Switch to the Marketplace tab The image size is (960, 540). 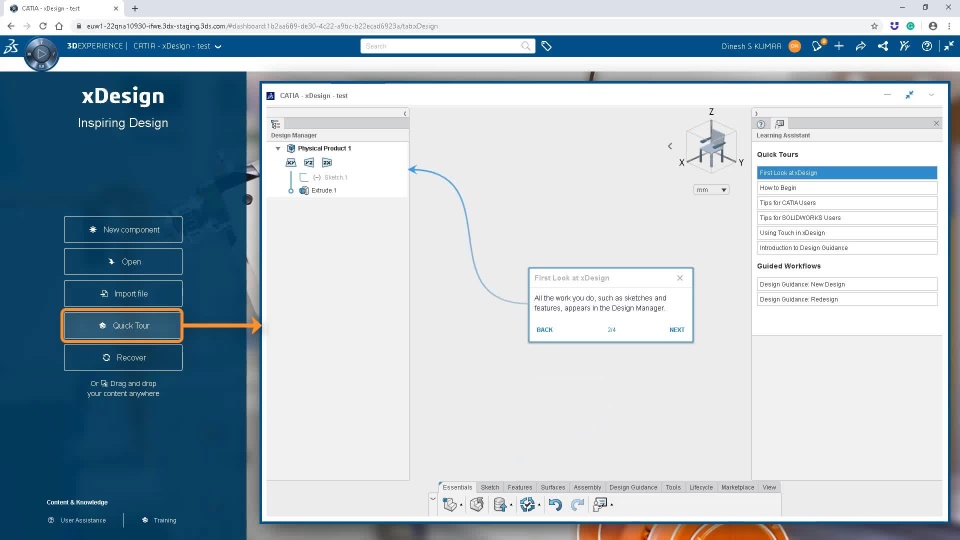click(738, 487)
